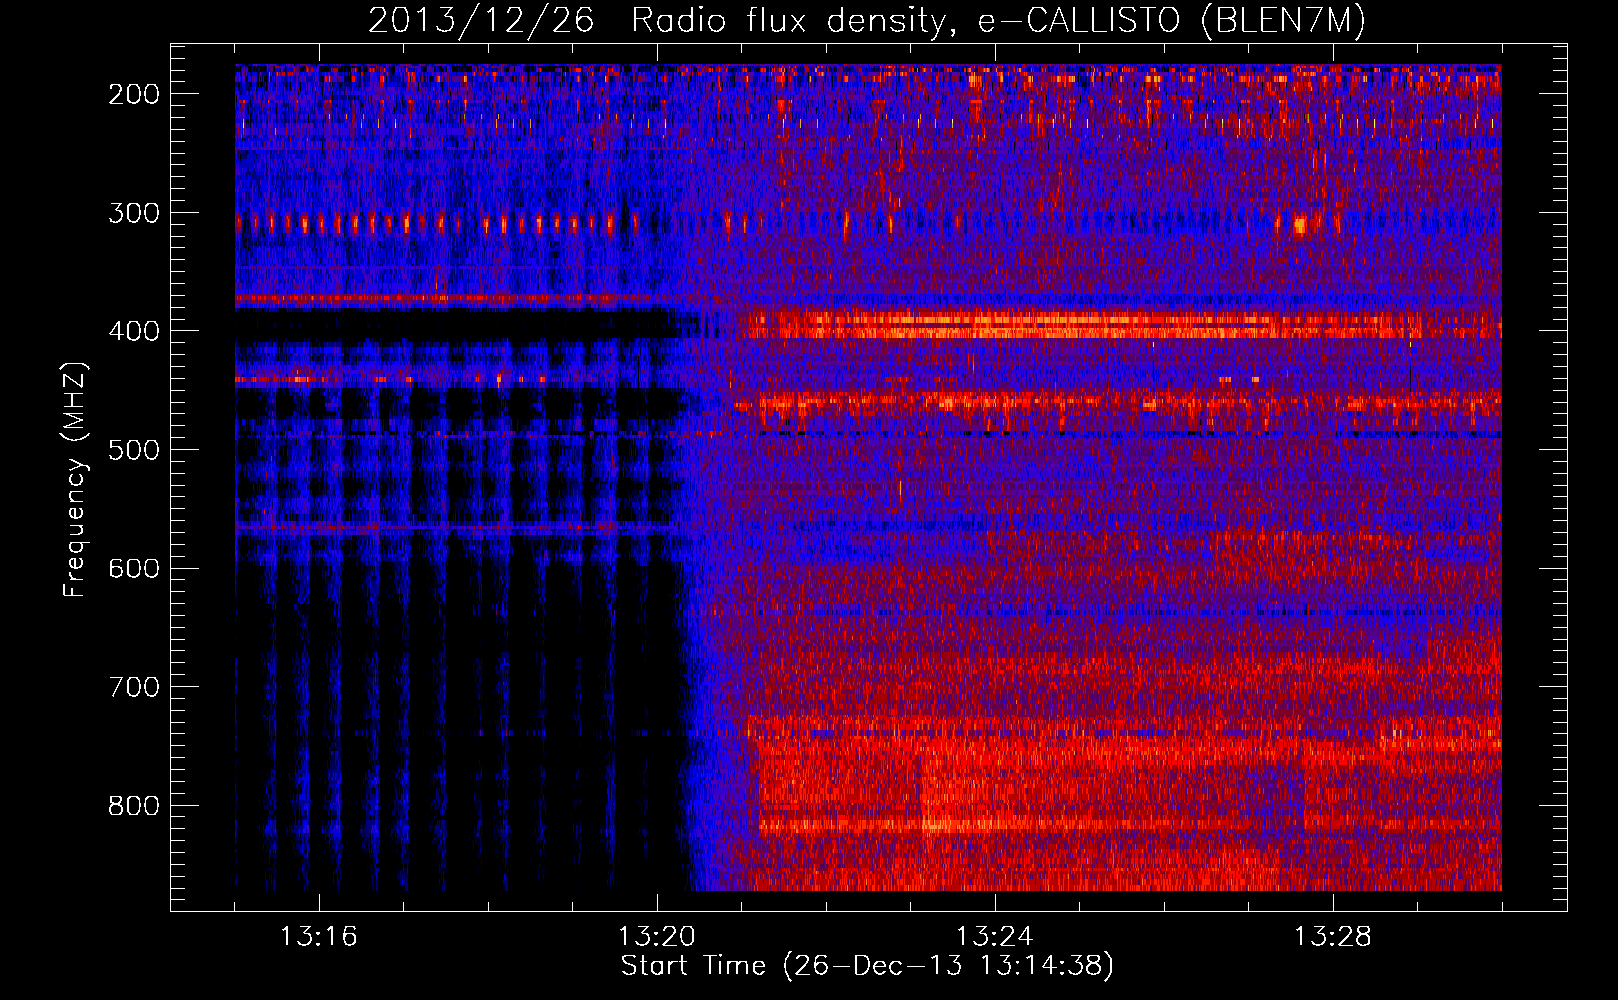Click the 700 frequency tick label
Image resolution: width=1618 pixels, height=1000 pixels.
tap(134, 687)
